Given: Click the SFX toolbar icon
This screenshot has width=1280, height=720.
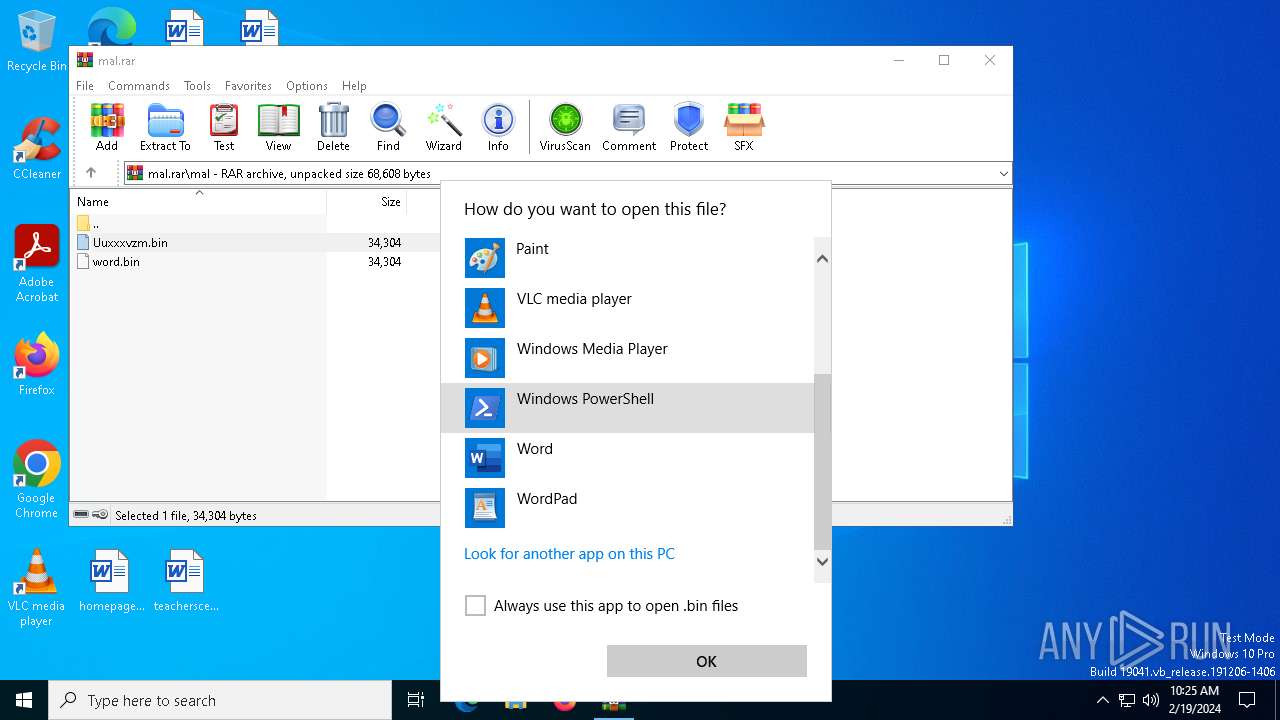Looking at the screenshot, I should click(743, 127).
